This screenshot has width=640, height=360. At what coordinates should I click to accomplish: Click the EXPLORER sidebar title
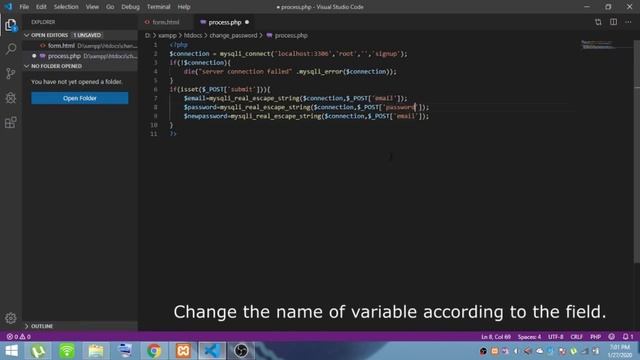coord(43,22)
